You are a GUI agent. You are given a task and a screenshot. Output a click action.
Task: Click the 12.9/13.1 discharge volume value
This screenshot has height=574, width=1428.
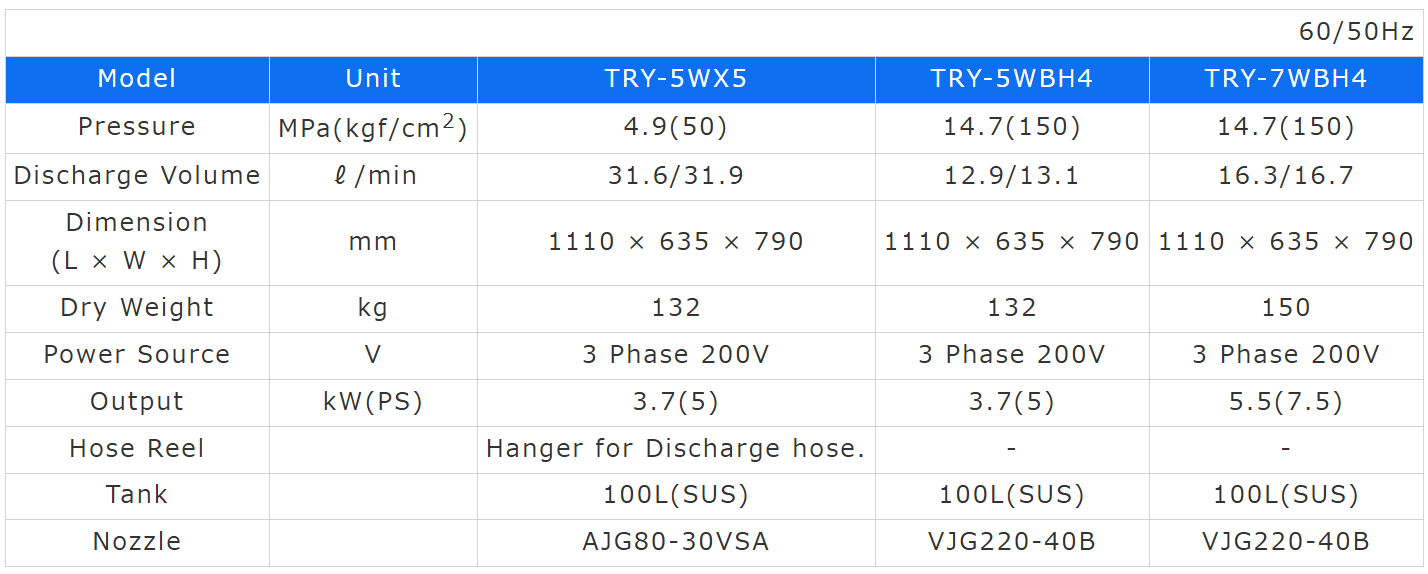tap(1012, 176)
